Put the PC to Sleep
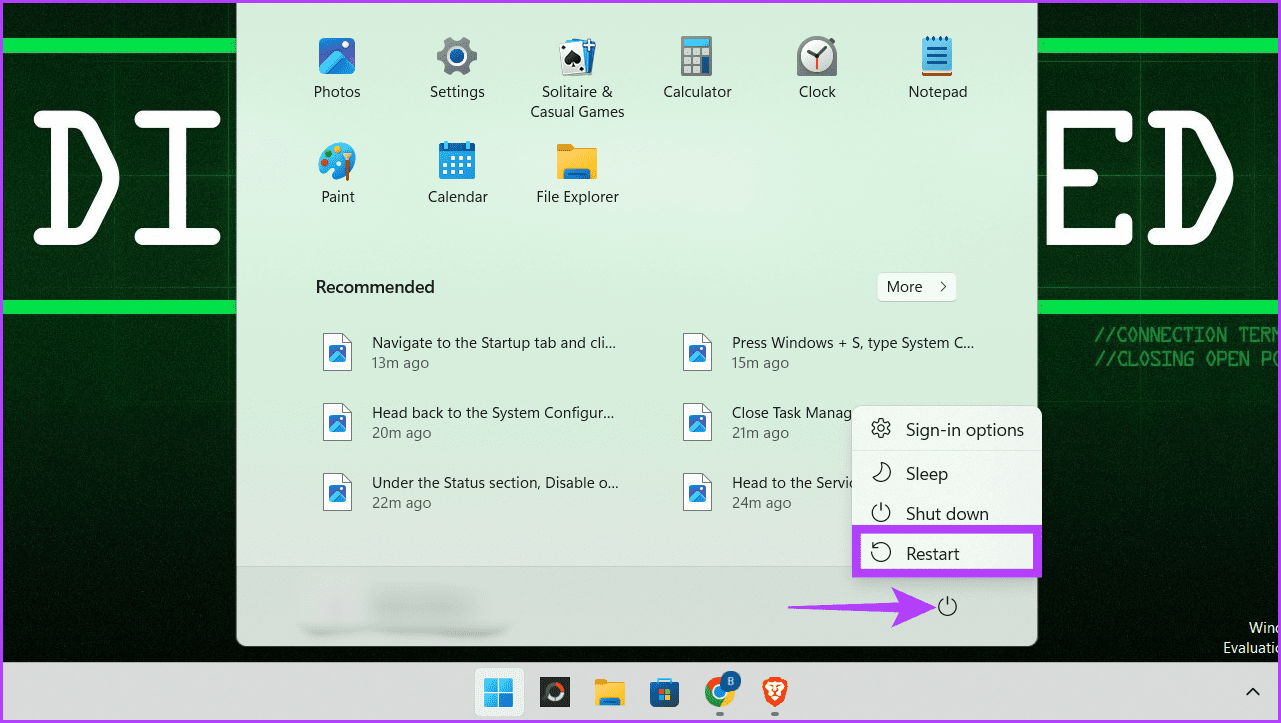The width and height of the screenshot is (1281, 723). coord(926,473)
